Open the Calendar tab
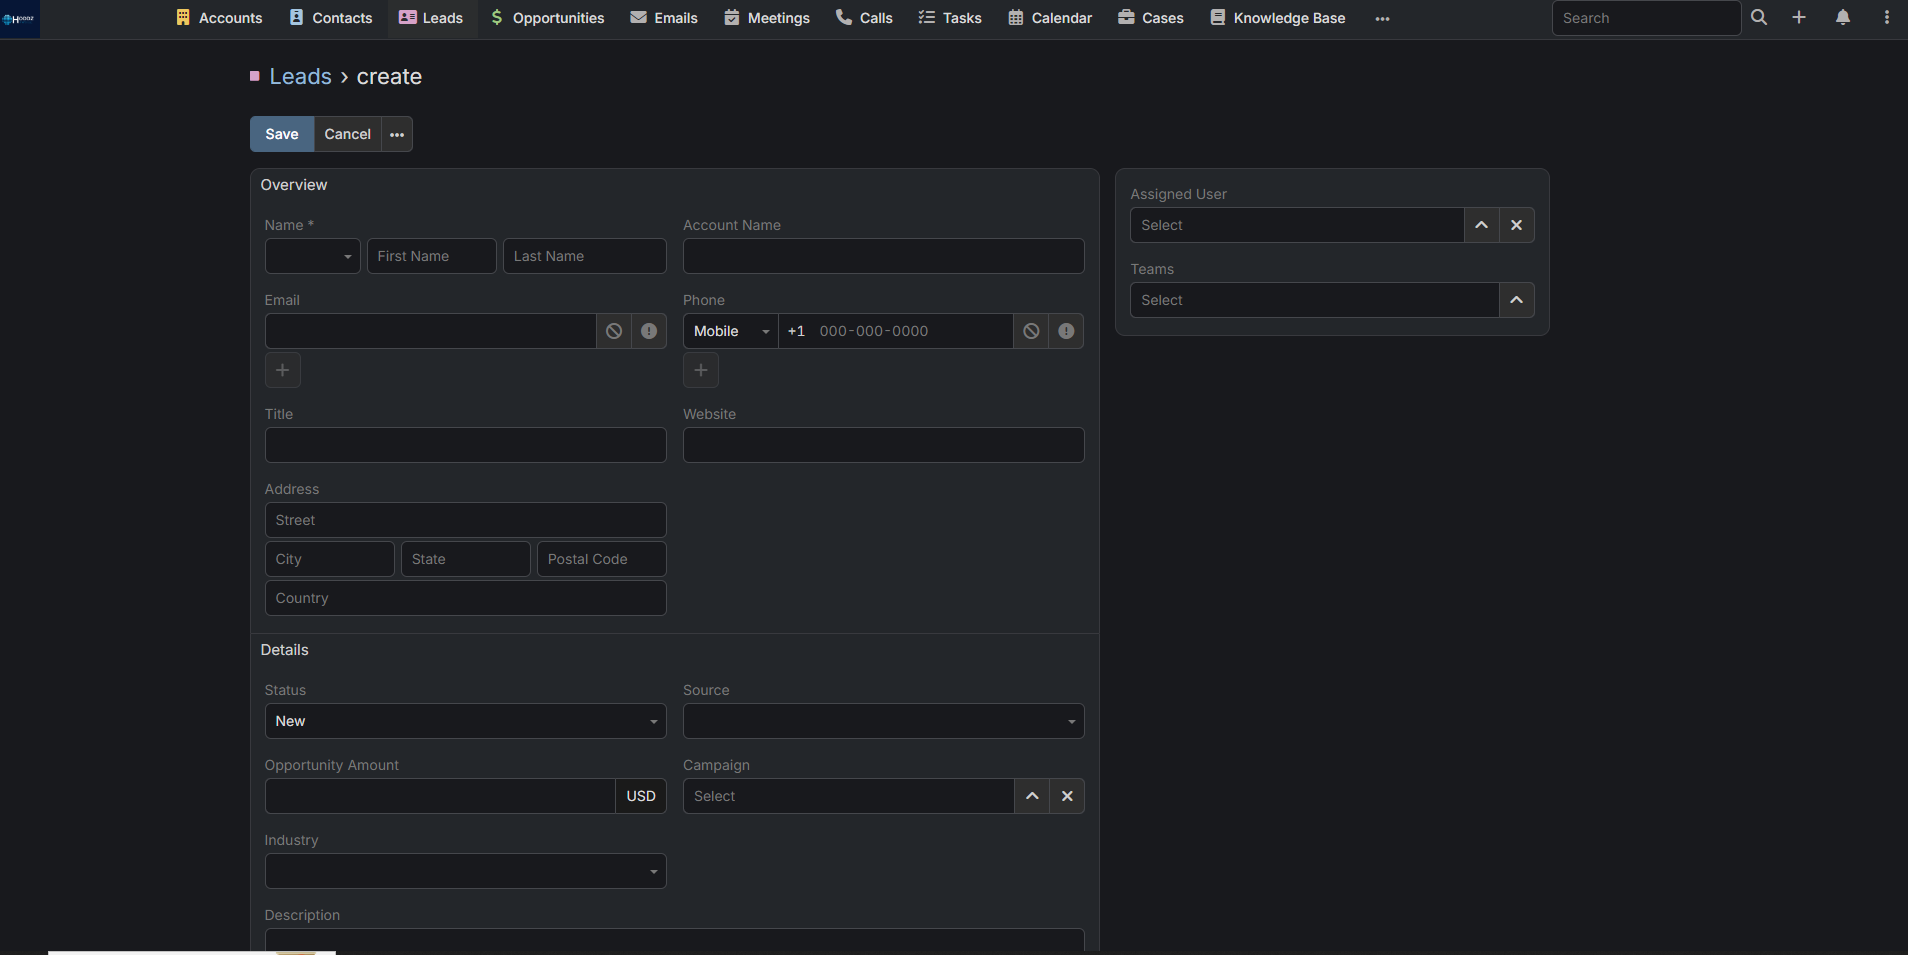Viewport: 1908px width, 955px height. coord(1050,18)
